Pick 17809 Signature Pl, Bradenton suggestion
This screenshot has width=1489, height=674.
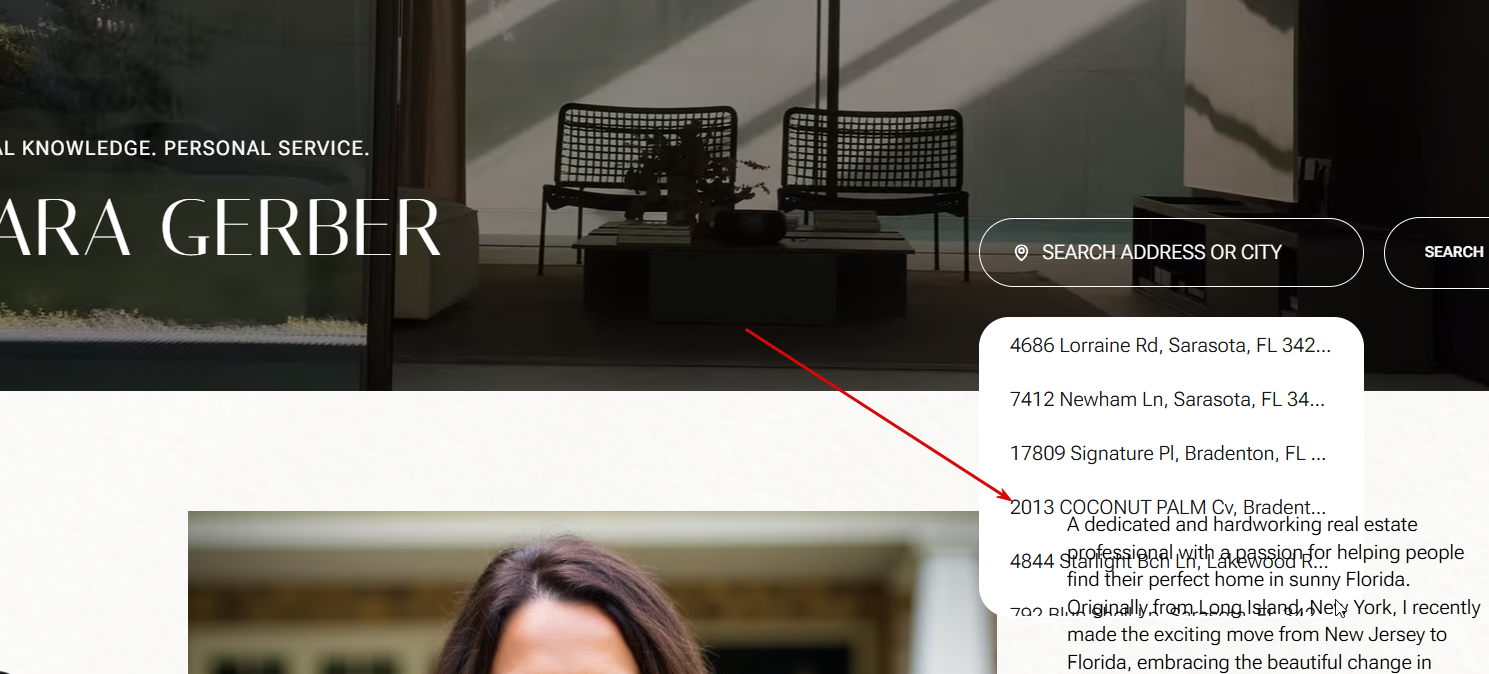click(1171, 453)
